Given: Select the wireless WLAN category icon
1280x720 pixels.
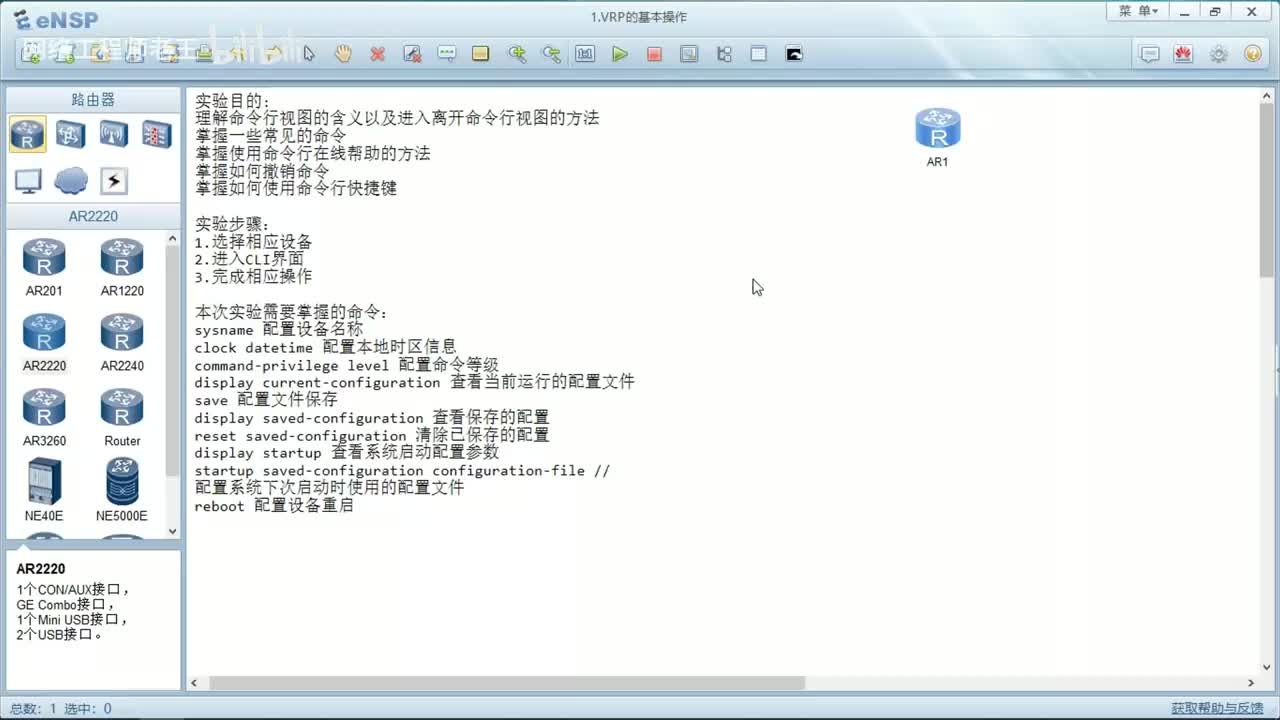Looking at the screenshot, I should click(113, 134).
